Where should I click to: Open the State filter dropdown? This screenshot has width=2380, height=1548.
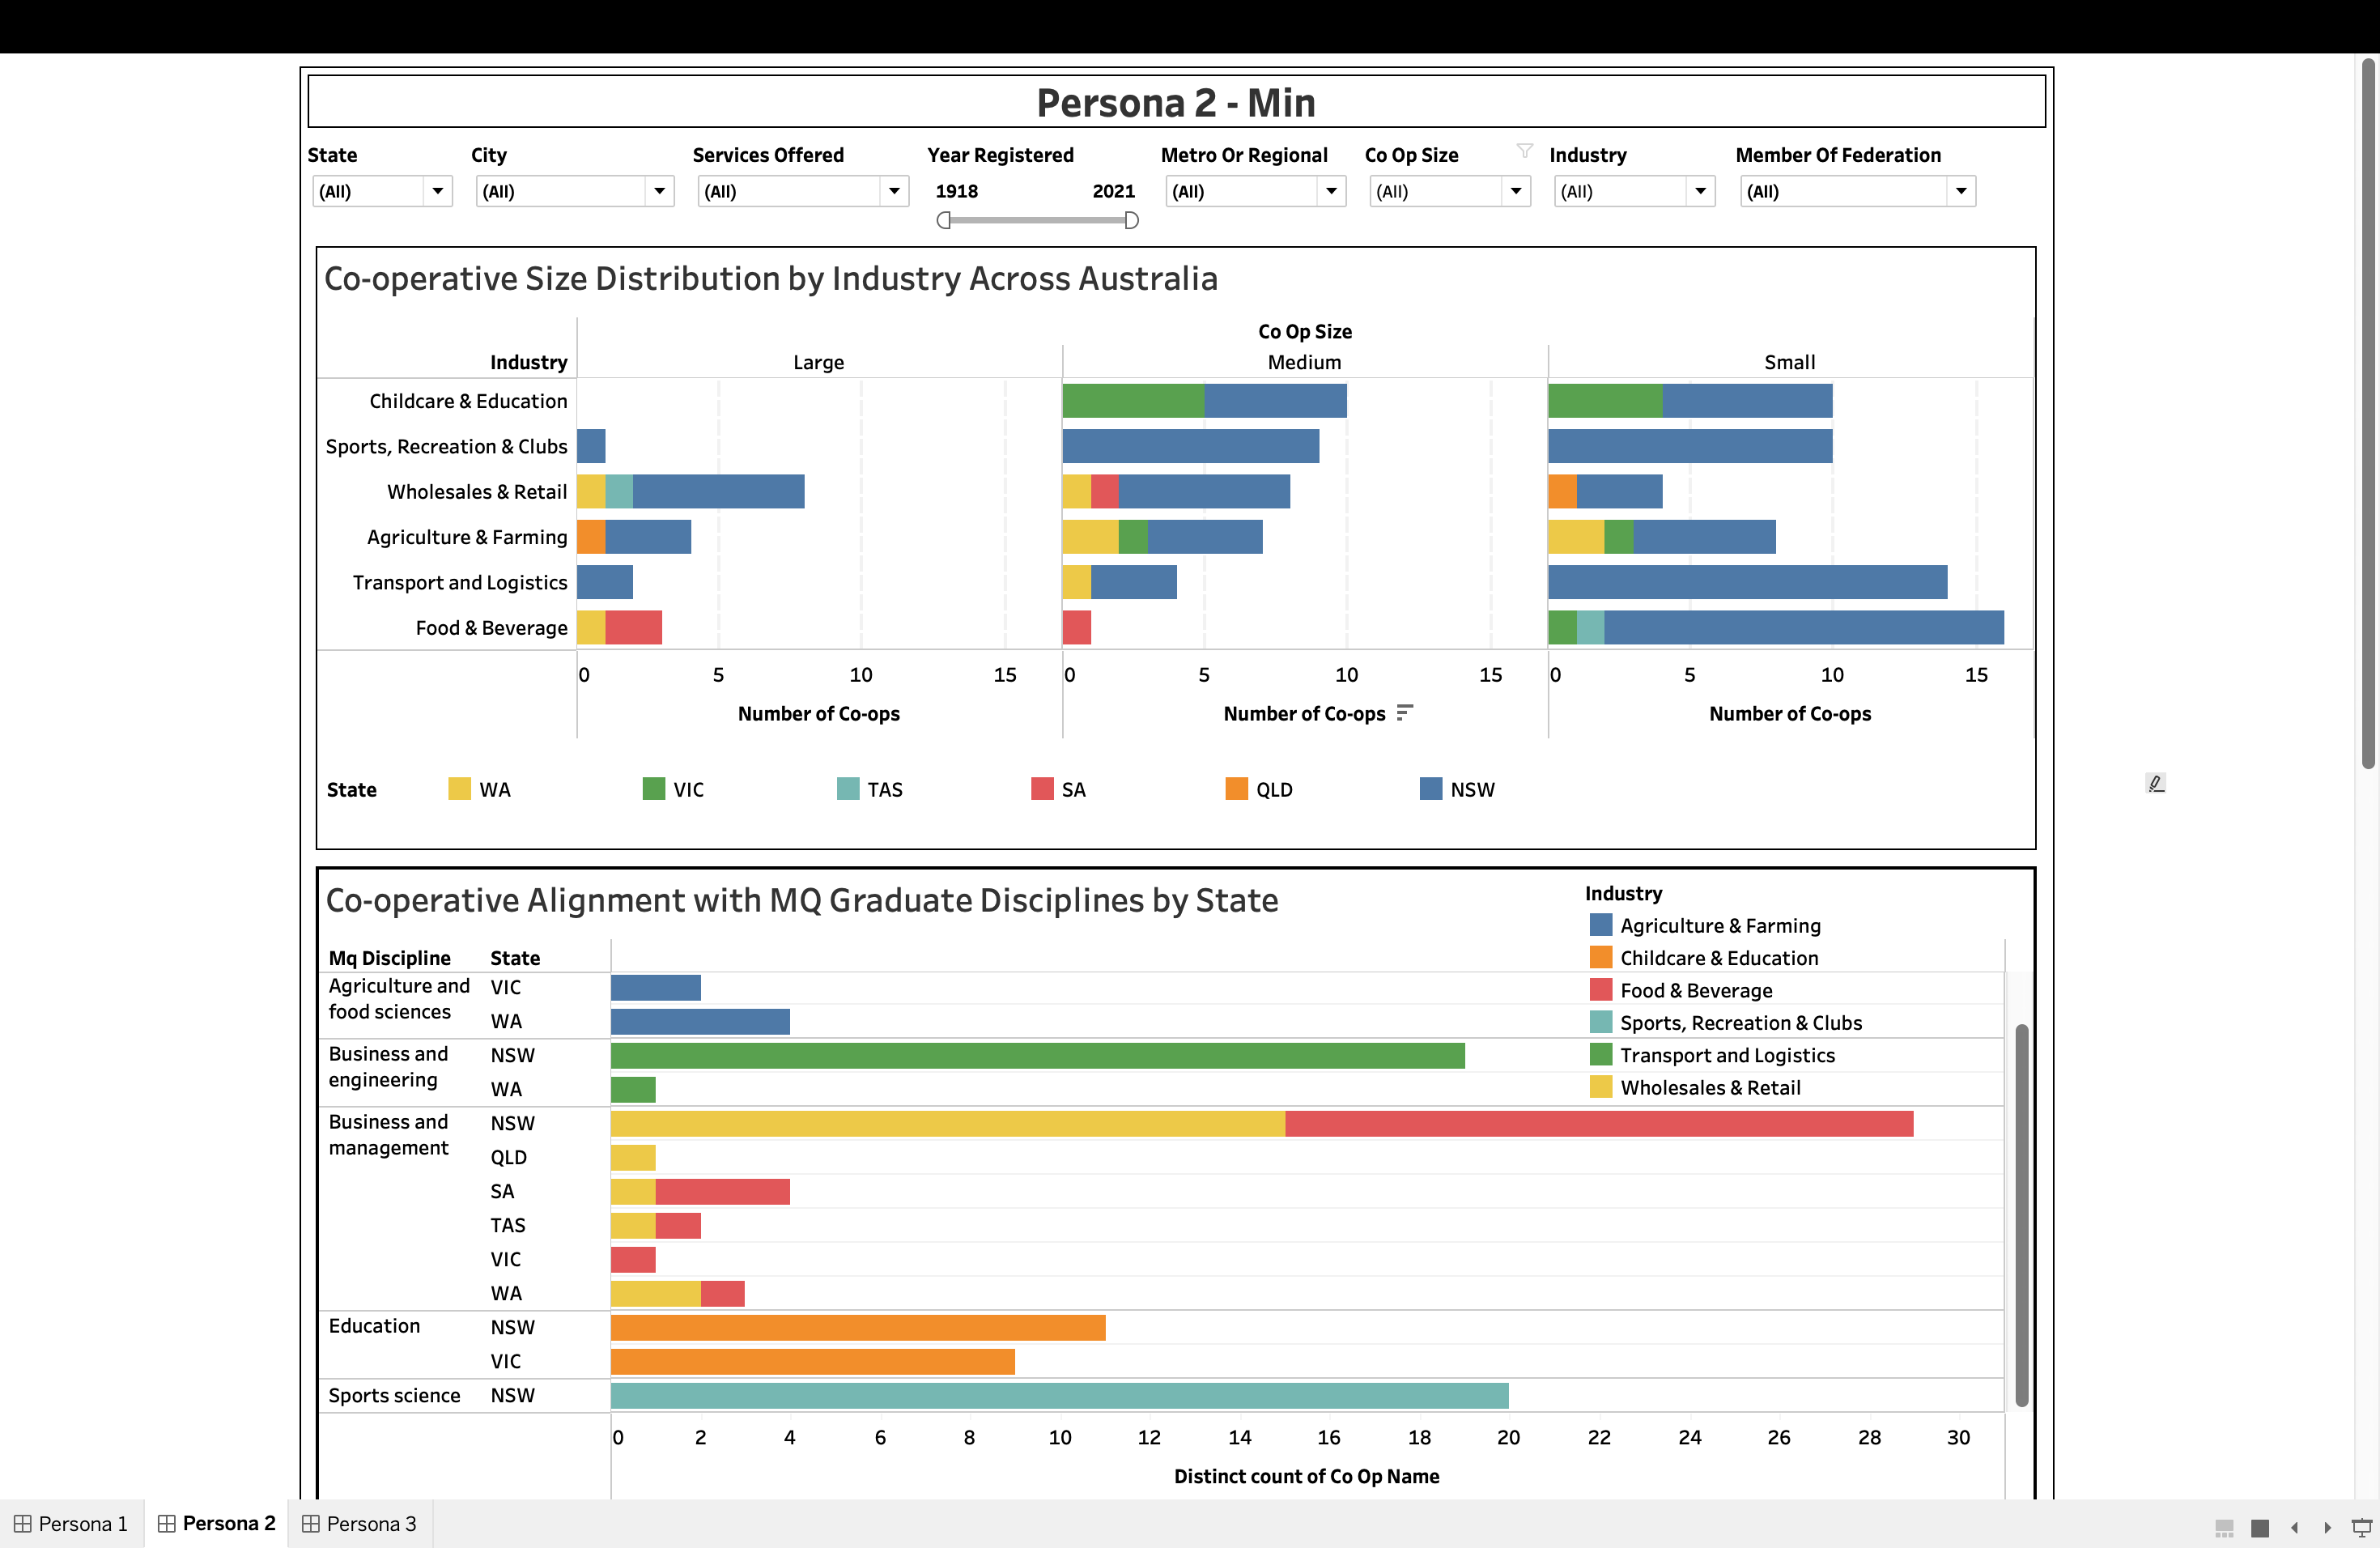pyautogui.click(x=382, y=191)
